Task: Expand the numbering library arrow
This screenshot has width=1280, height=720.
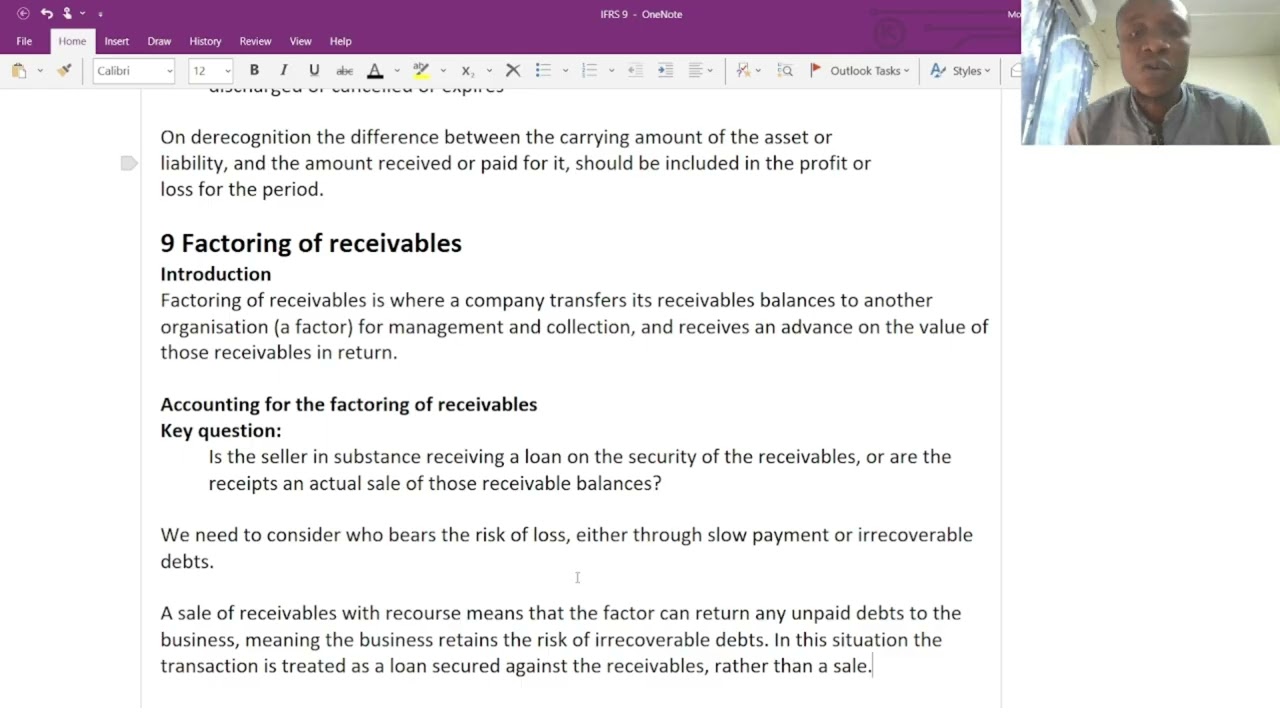Action: (611, 71)
